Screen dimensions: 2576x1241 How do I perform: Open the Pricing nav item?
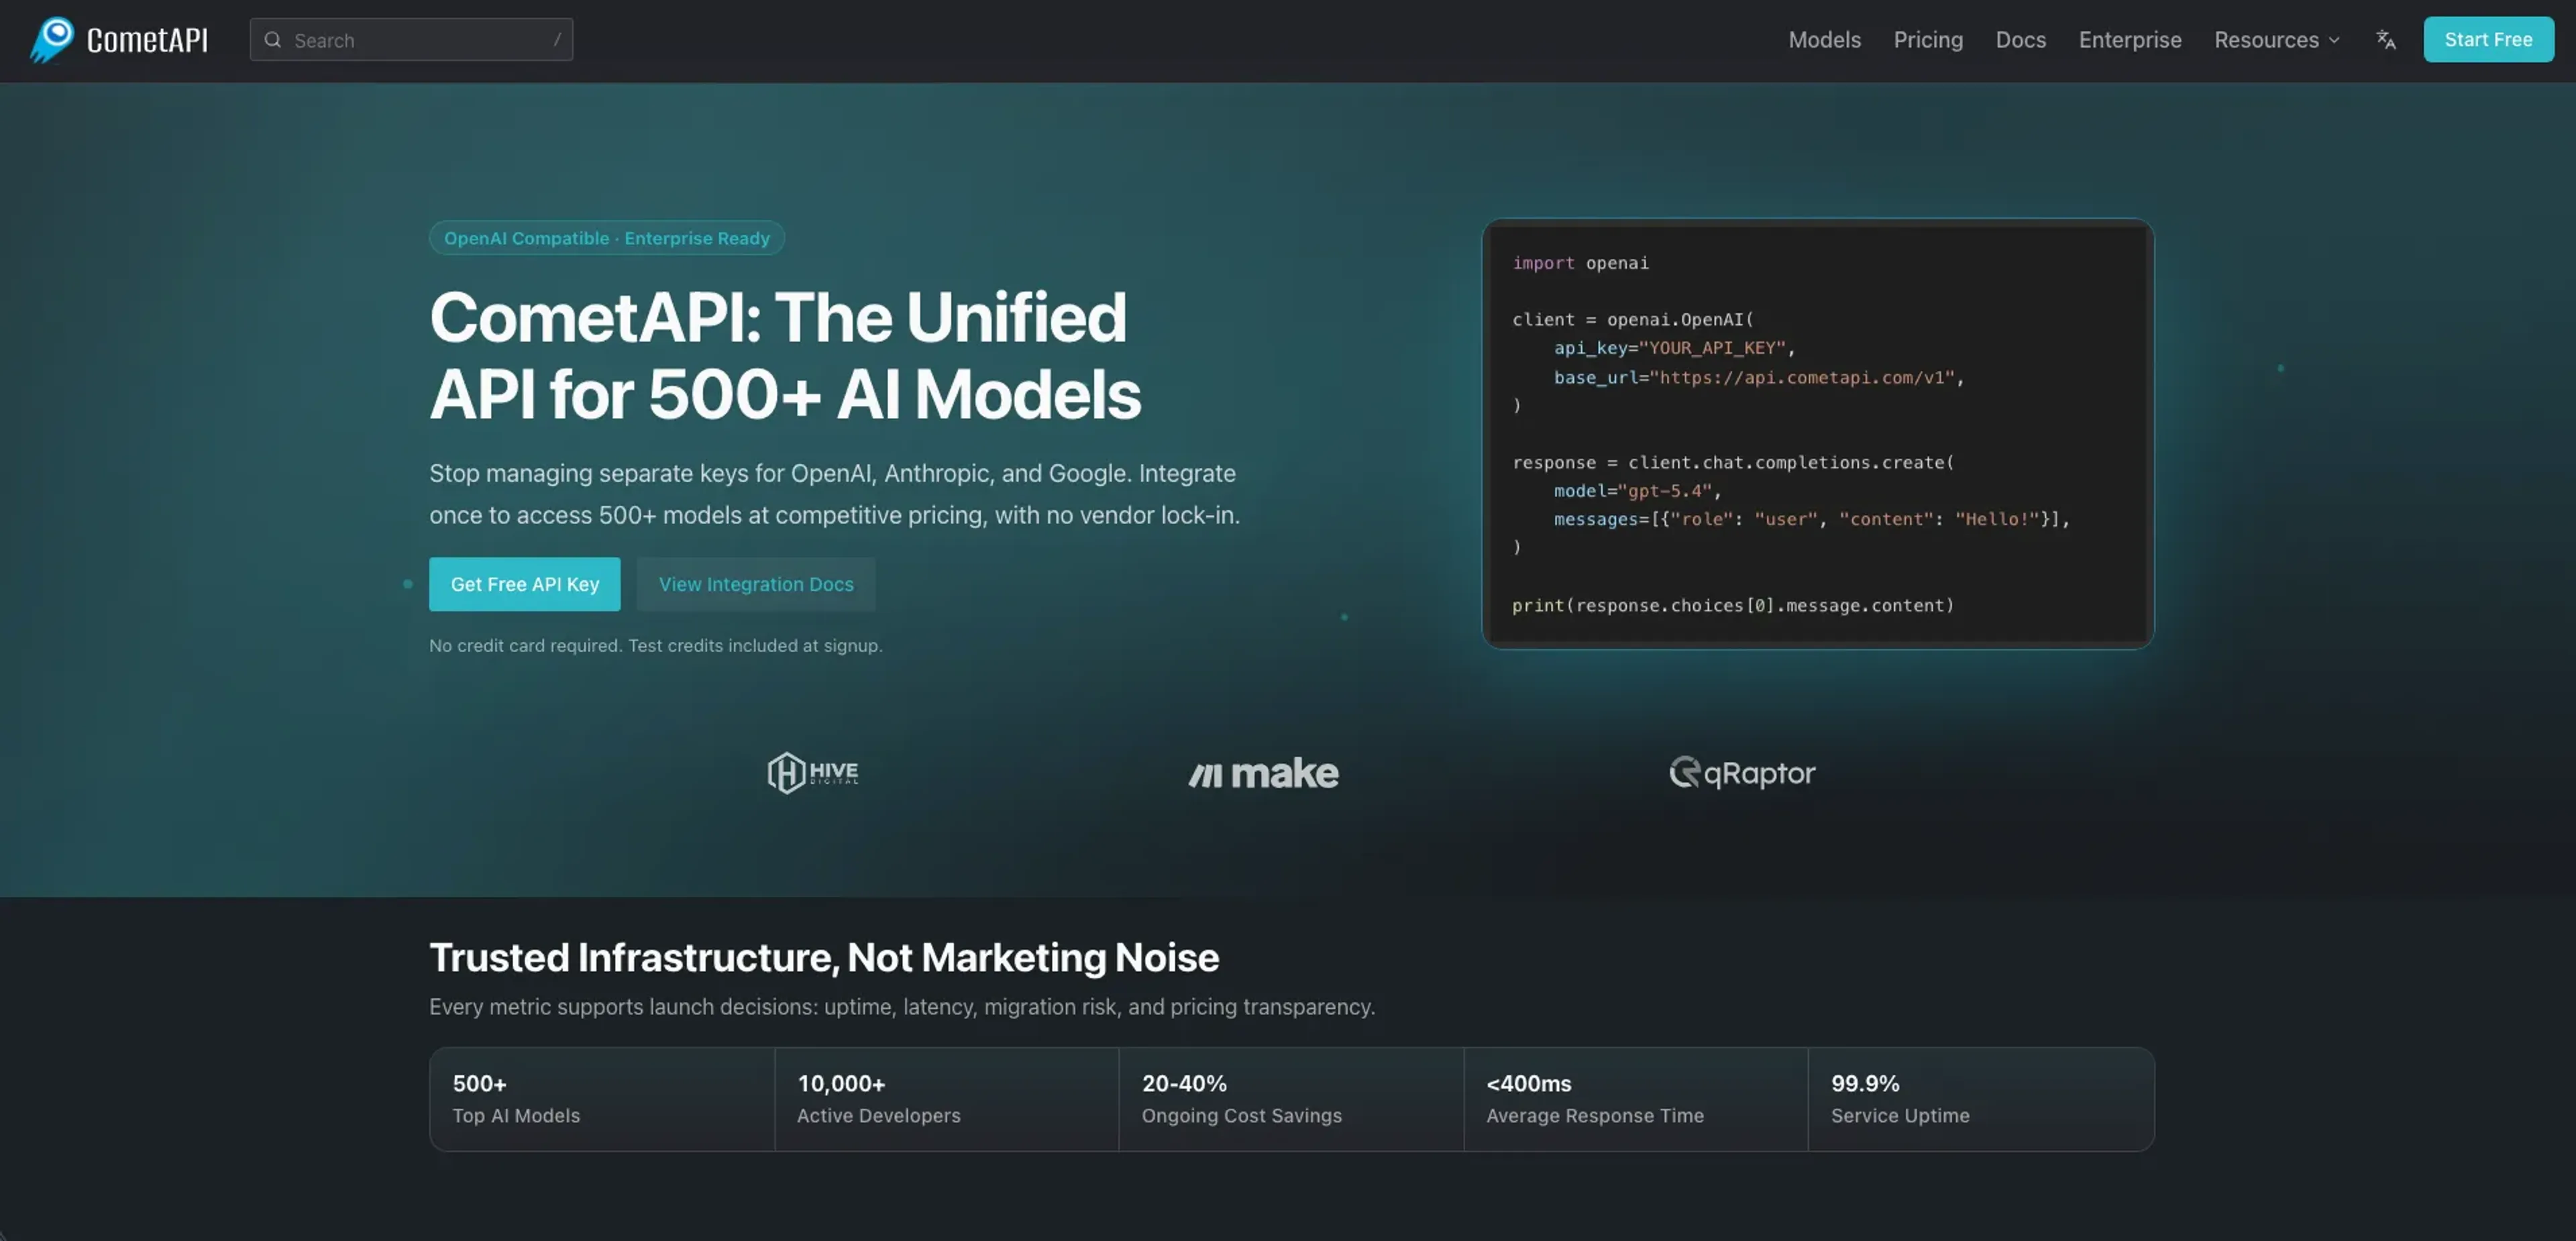tap(1928, 40)
